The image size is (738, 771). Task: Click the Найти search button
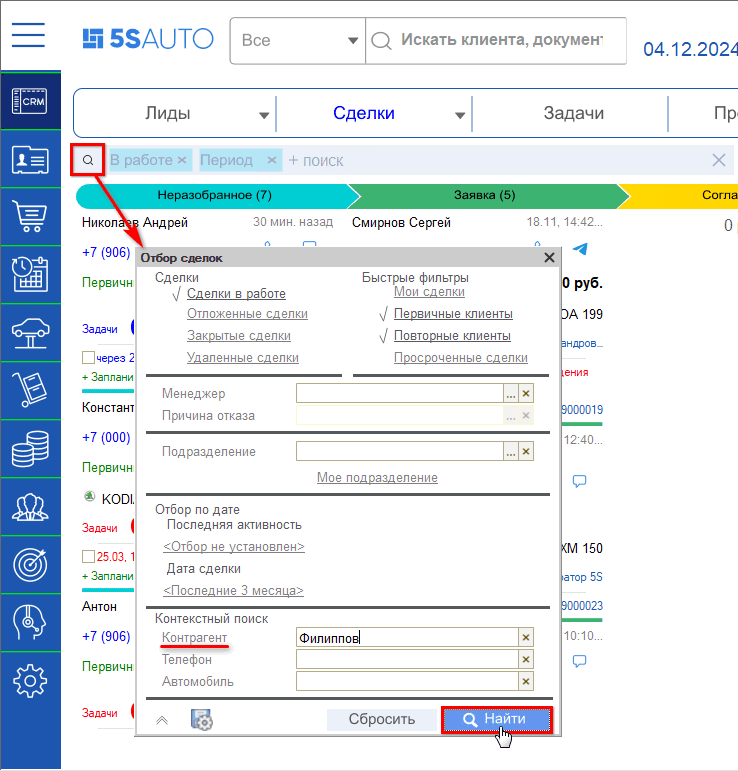pos(497,720)
